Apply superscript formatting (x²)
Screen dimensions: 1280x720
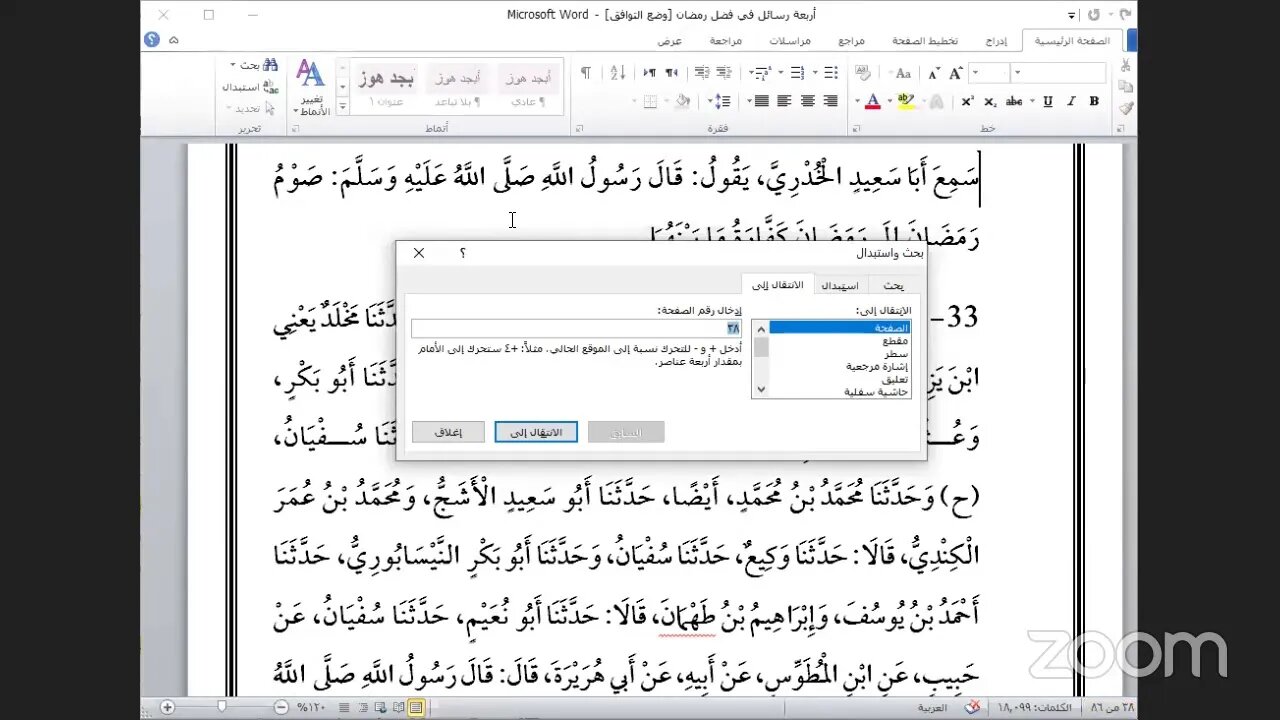click(968, 101)
